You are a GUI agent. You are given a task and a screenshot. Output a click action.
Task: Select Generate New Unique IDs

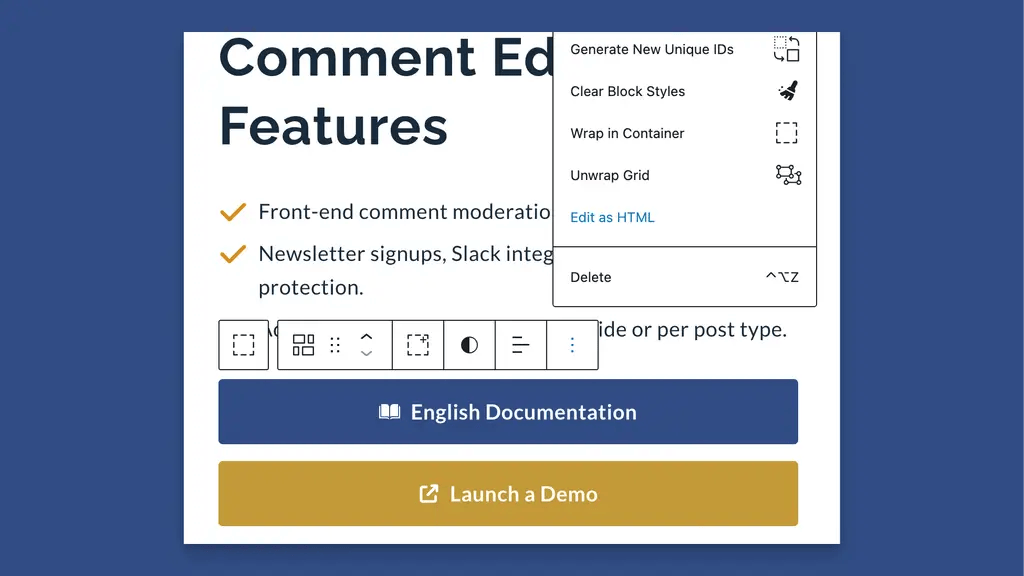650,48
